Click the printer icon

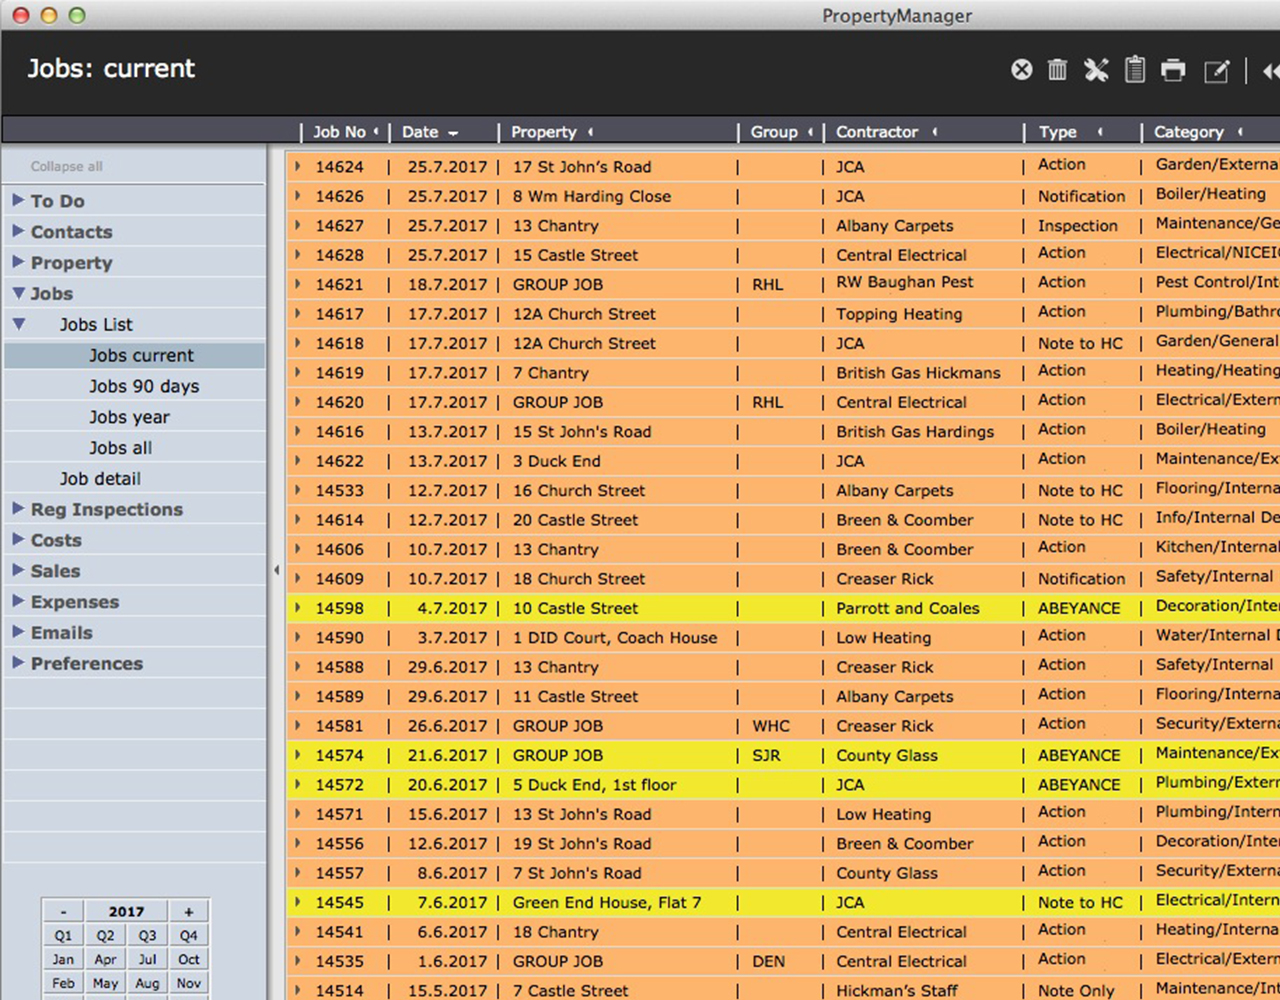[1173, 69]
